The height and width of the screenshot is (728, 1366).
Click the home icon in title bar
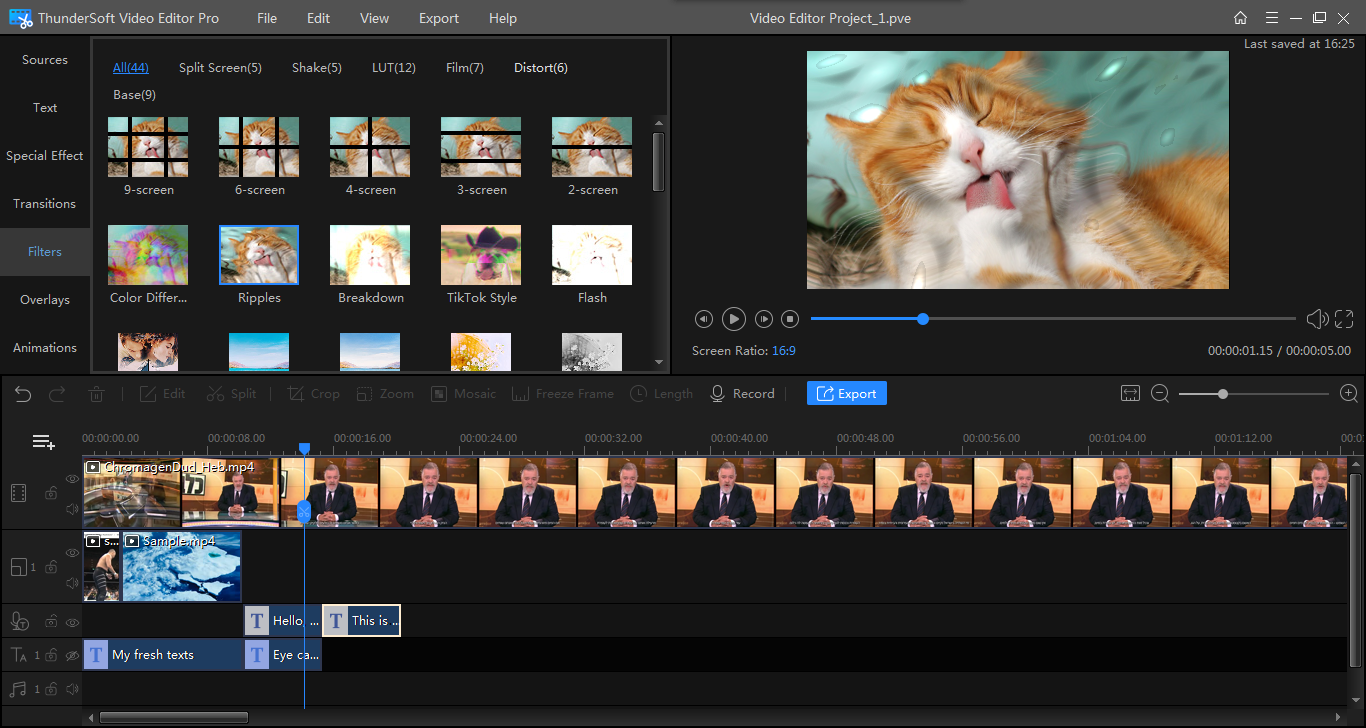tap(1240, 18)
